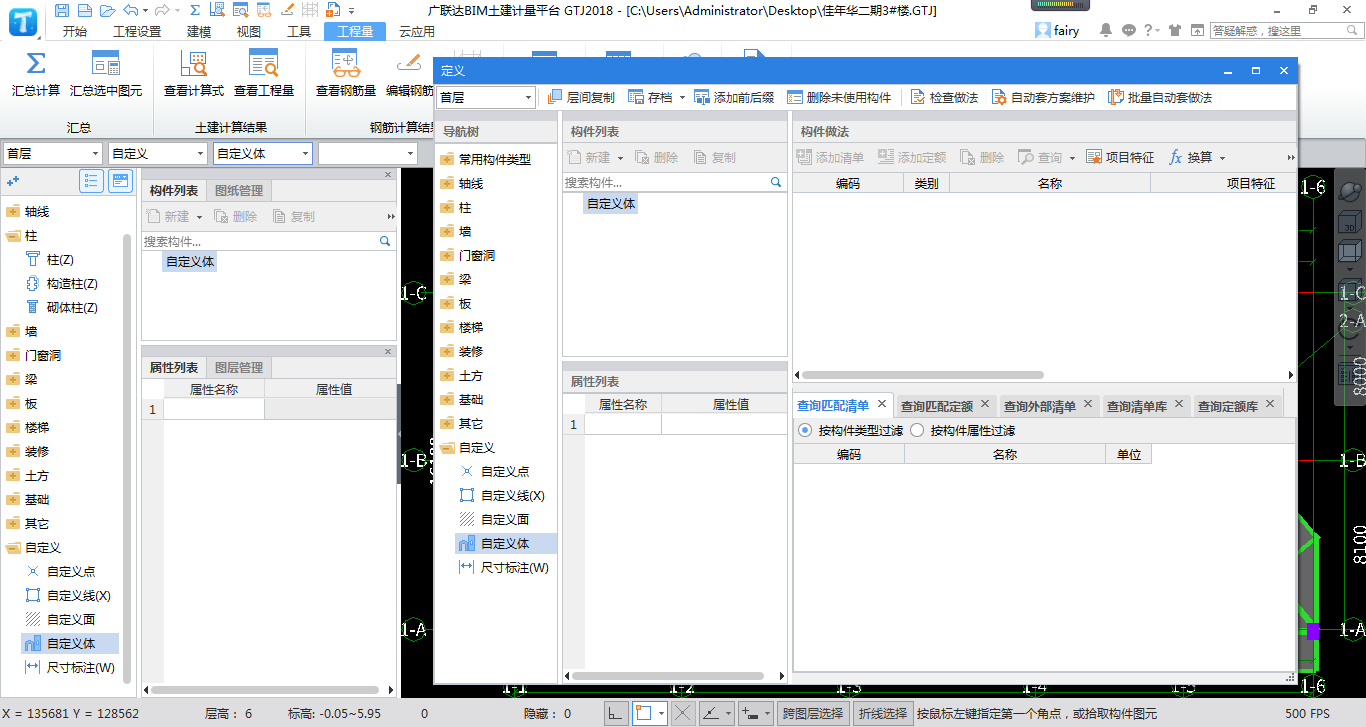Image resolution: width=1366 pixels, height=727 pixels.
Task: Click the horizontal scrollbar under main 属性列表
Action: 265,690
